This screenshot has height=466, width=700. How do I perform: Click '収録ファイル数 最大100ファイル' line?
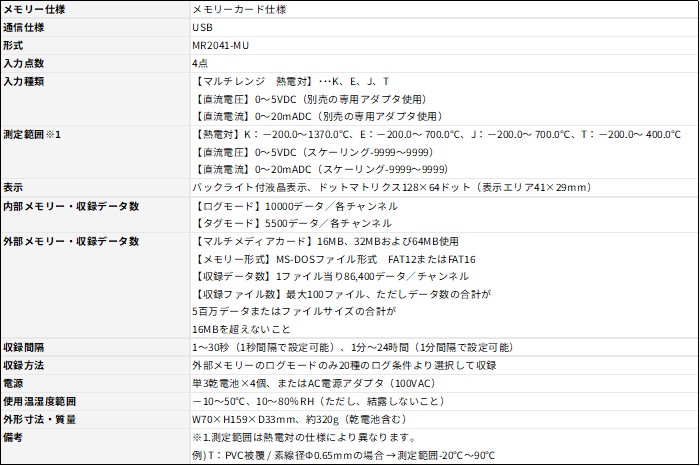point(343,295)
